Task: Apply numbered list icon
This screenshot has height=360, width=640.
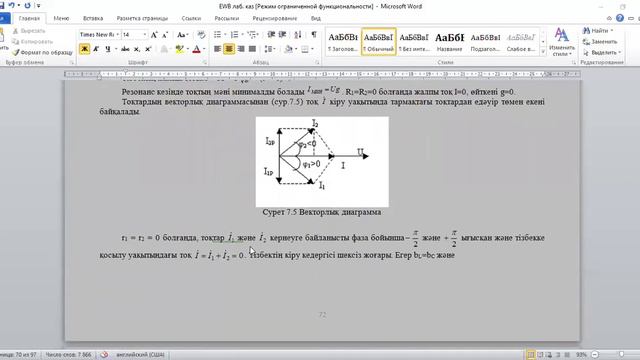Action: tap(234, 35)
